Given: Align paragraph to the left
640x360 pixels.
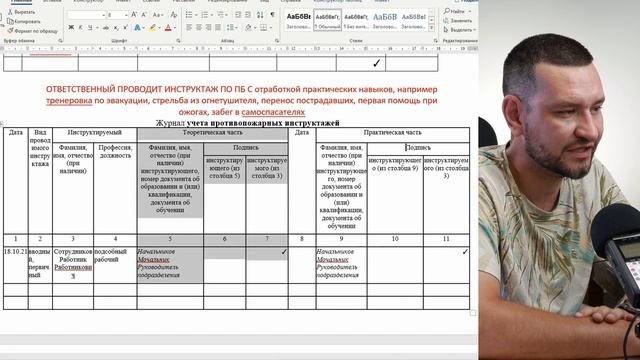Looking at the screenshot, I should (x=189, y=28).
